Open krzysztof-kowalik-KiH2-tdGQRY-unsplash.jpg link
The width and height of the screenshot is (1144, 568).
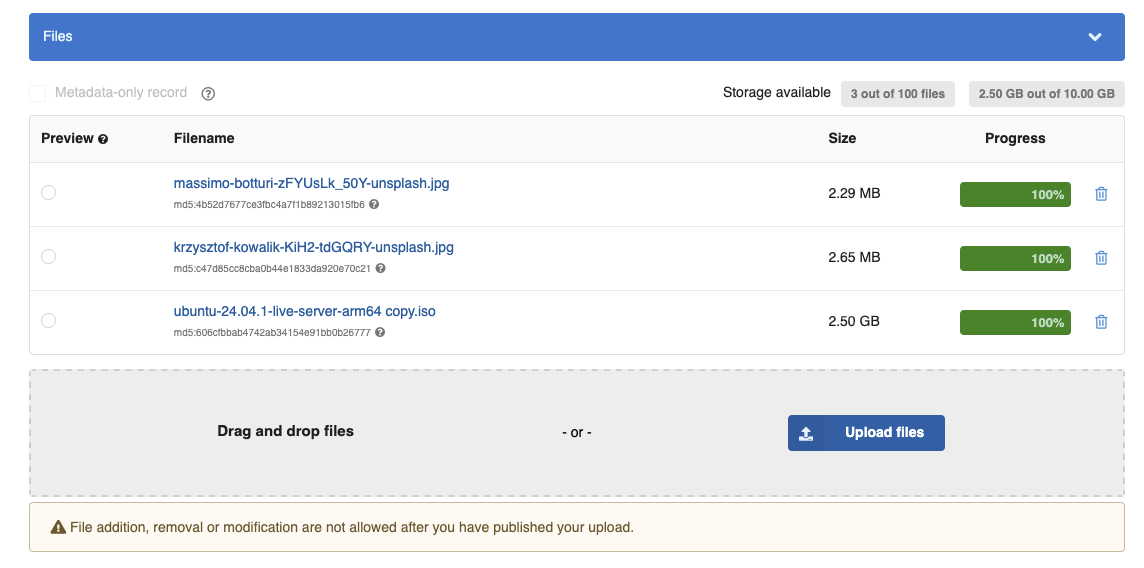click(x=314, y=248)
